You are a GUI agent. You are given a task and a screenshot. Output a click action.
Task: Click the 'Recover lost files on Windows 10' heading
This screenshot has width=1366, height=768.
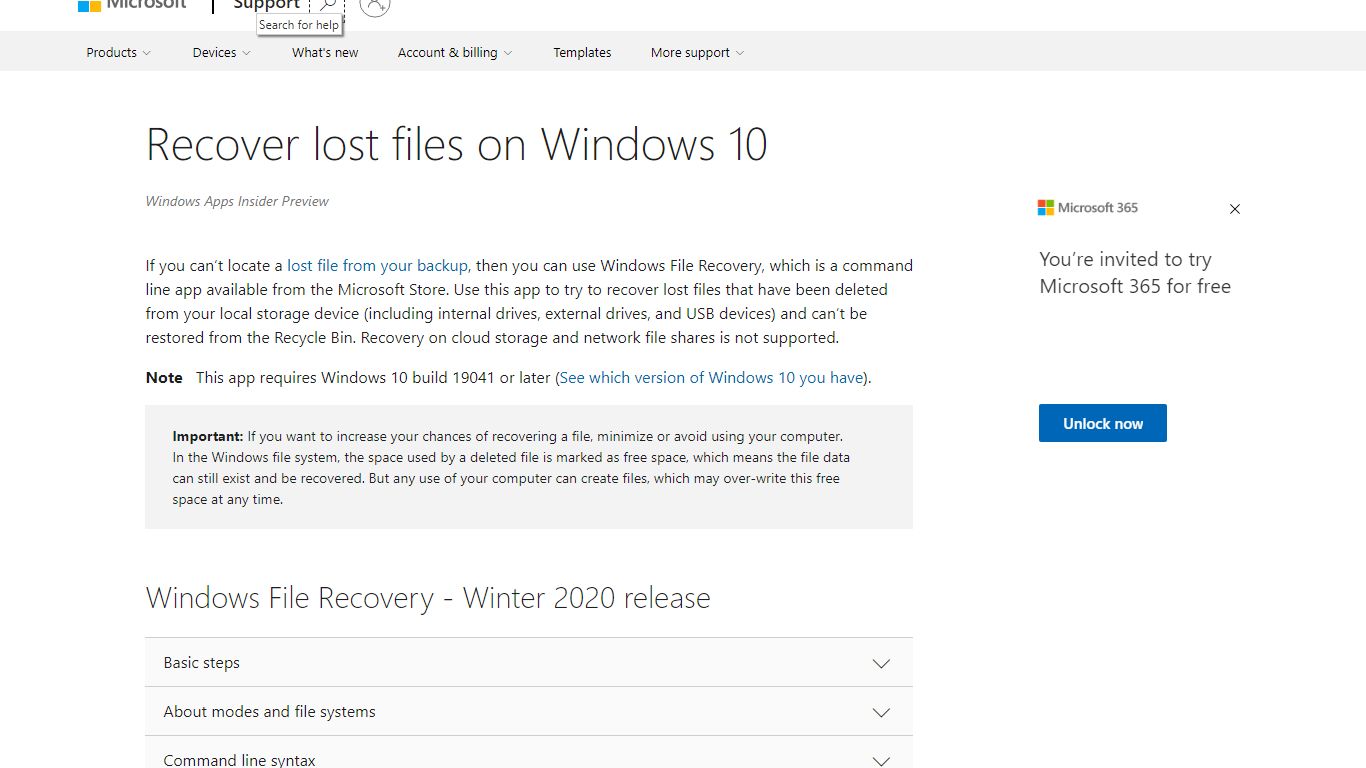click(x=457, y=144)
